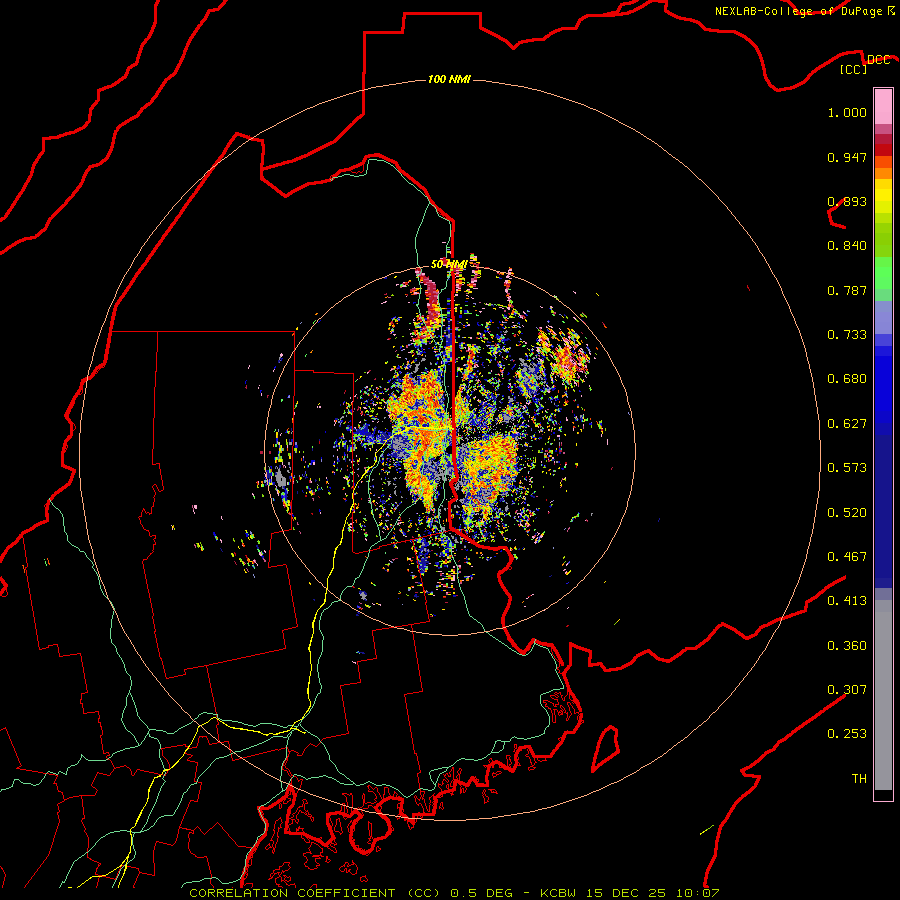Image resolution: width=900 pixels, height=900 pixels.
Task: Click the 0.840 color scale value
Action: pos(847,246)
